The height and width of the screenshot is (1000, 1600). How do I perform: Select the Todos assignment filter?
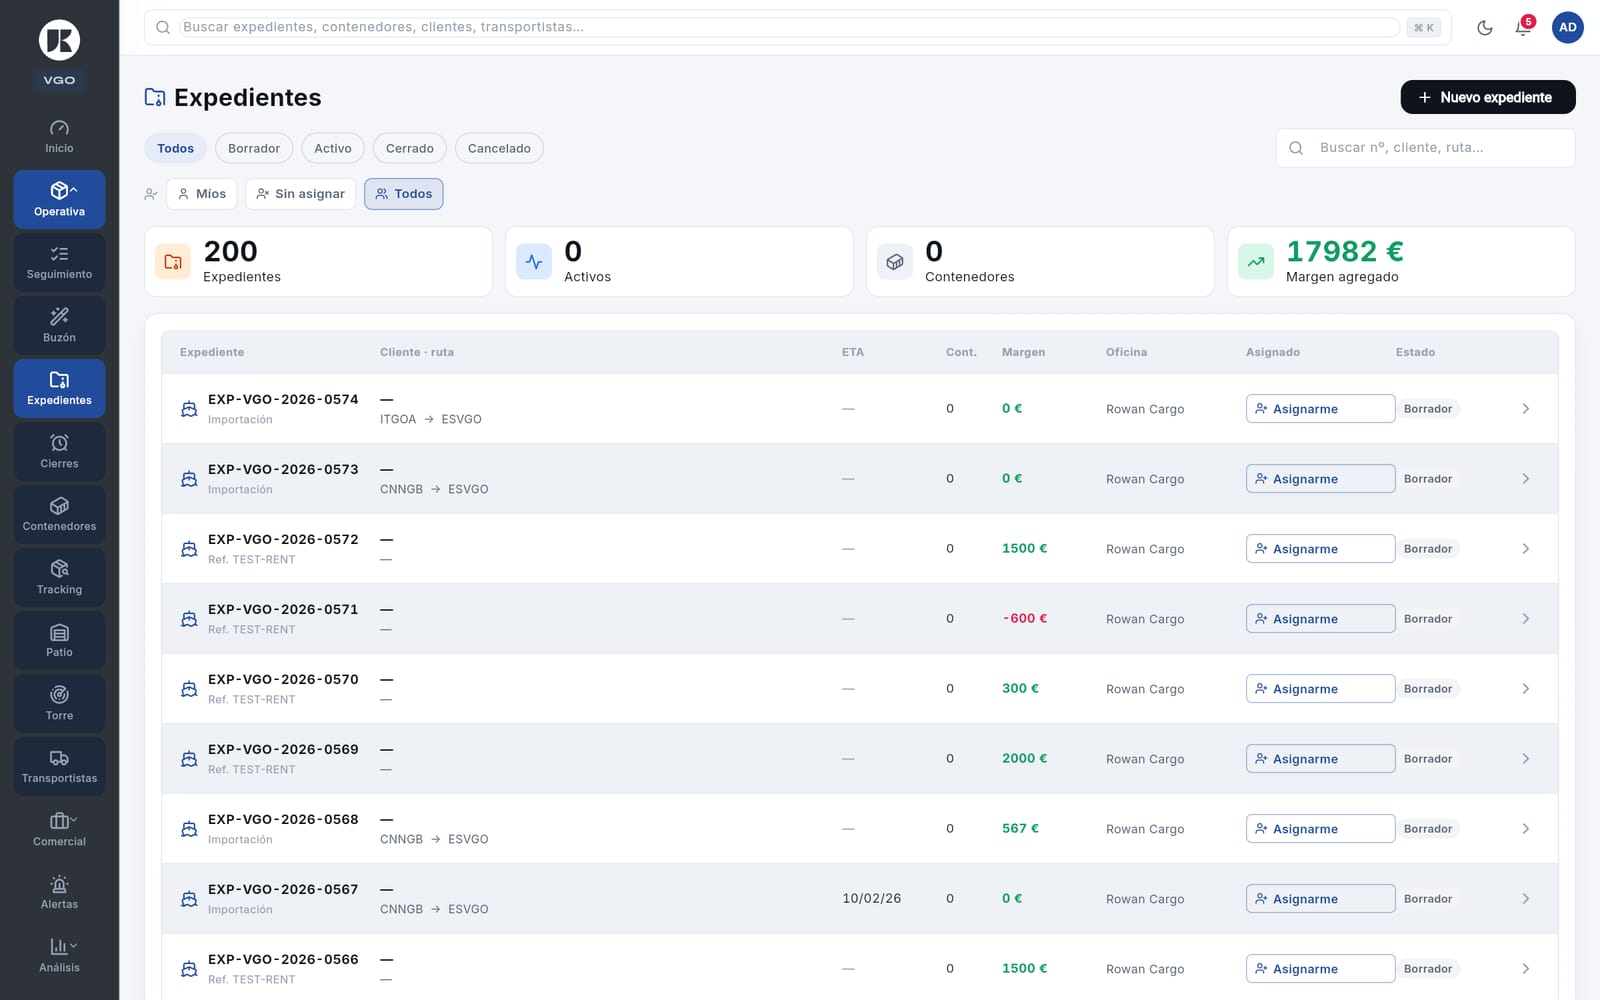click(x=404, y=194)
